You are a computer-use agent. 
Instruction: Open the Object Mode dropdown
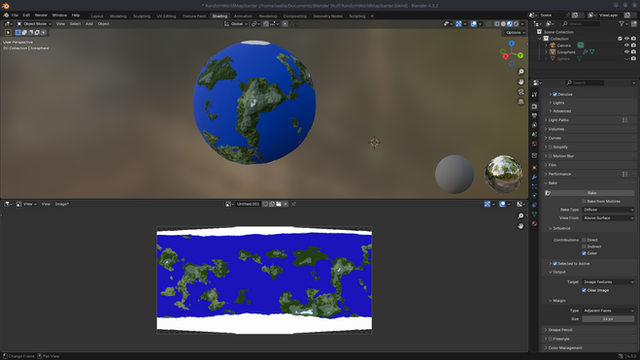coord(34,24)
